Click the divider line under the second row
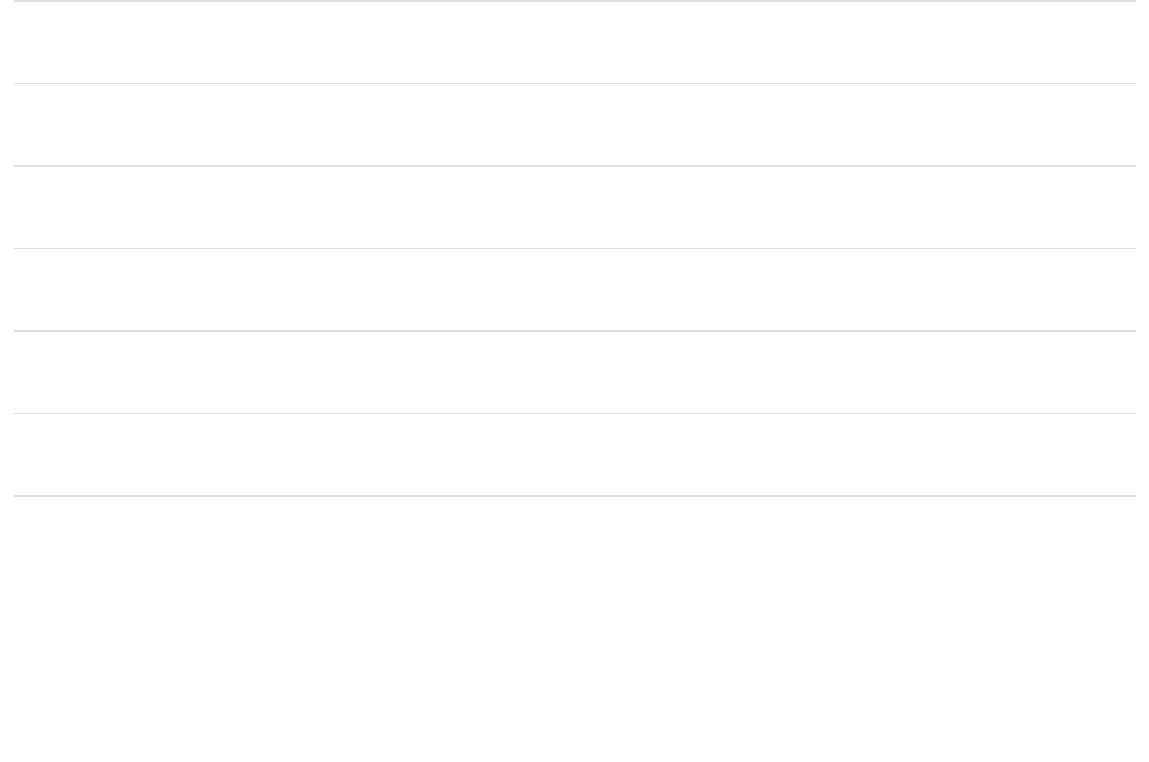The width and height of the screenshot is (1149, 762). coord(574,166)
